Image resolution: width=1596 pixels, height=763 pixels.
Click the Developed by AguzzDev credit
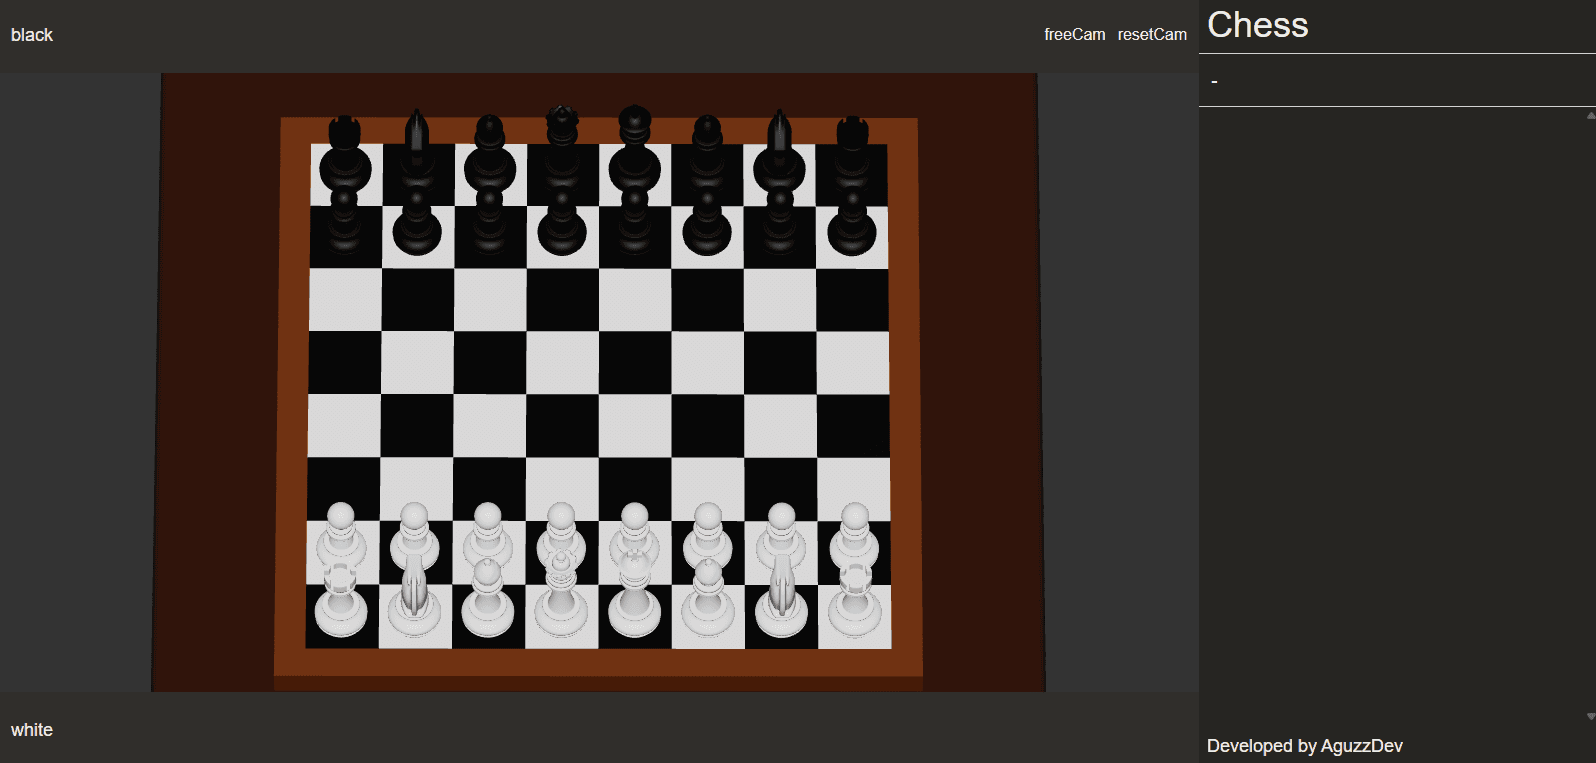[1304, 746]
